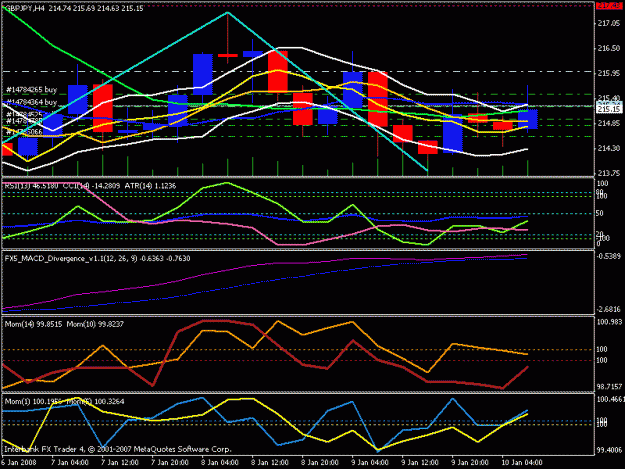
Task: Click the 214.30 price axis value
Action: (609, 148)
